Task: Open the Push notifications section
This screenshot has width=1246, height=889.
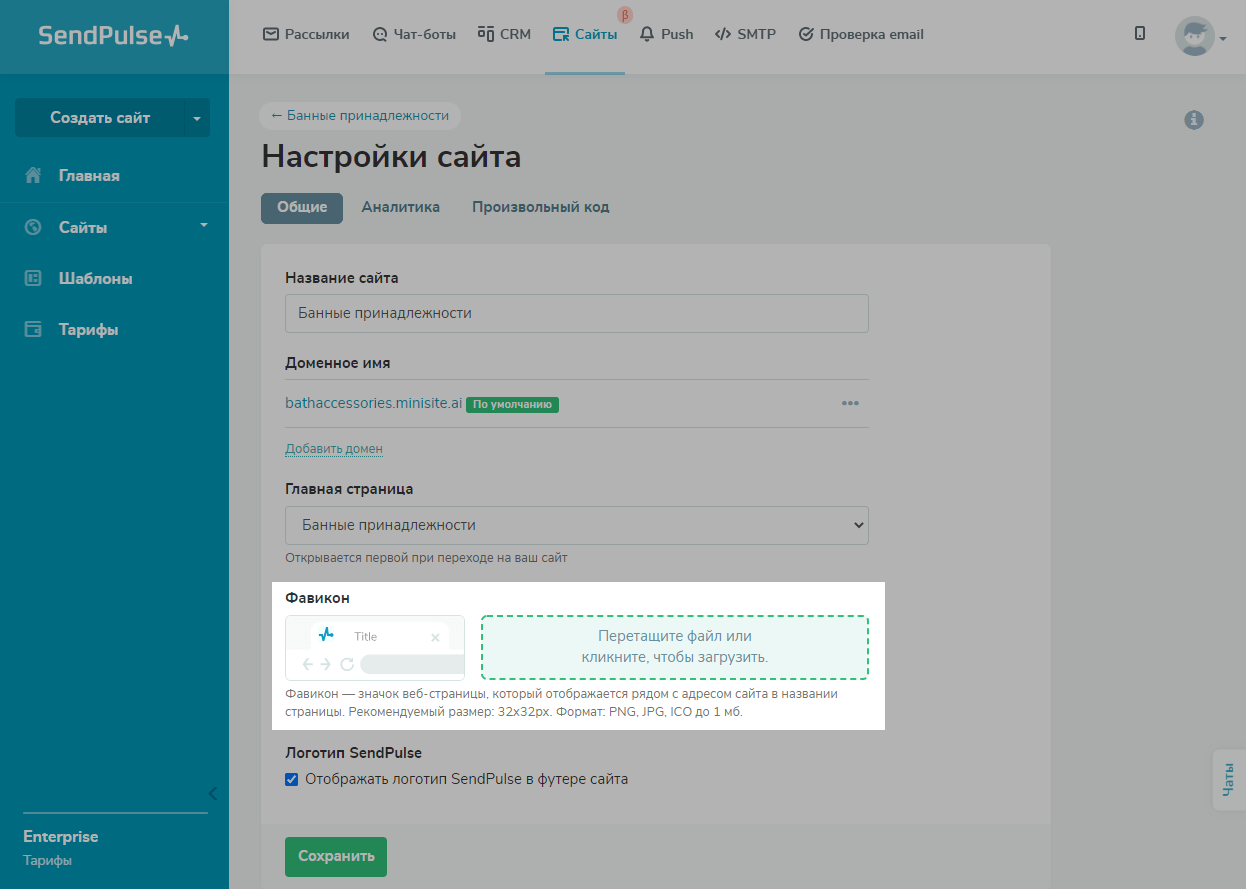Action: point(666,34)
